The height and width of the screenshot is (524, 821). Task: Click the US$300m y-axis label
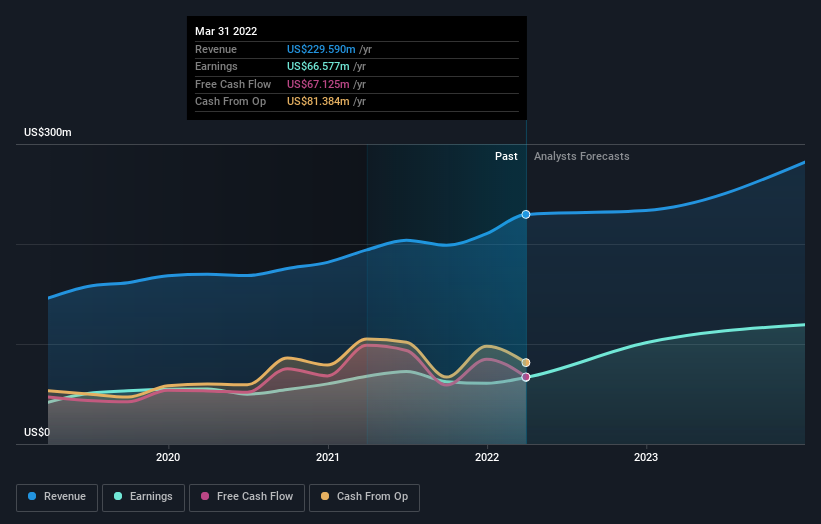coord(48,132)
